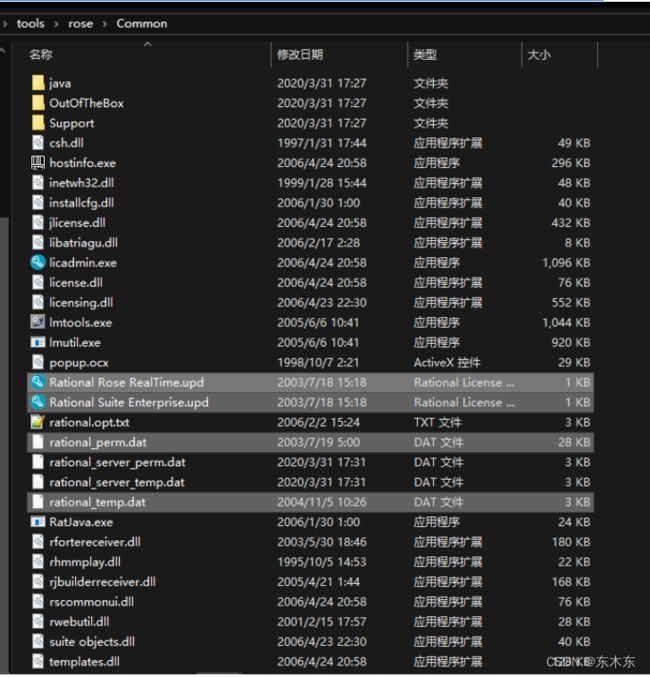The height and width of the screenshot is (677, 650).
Task: Sort by the 大小 column header
Action: [x=539, y=54]
